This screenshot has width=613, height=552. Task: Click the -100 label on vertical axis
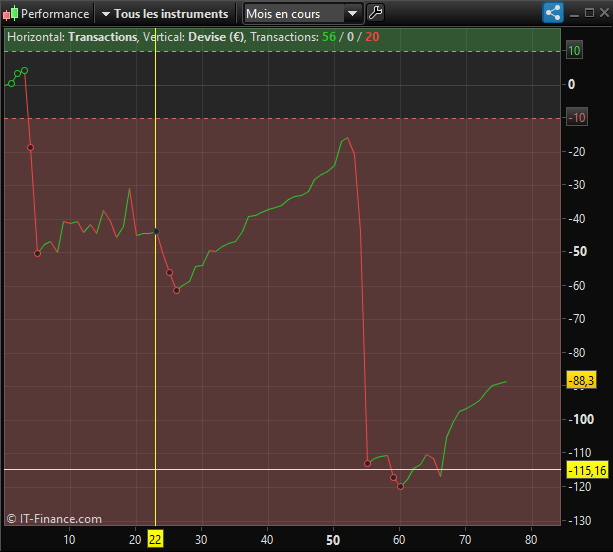click(581, 419)
